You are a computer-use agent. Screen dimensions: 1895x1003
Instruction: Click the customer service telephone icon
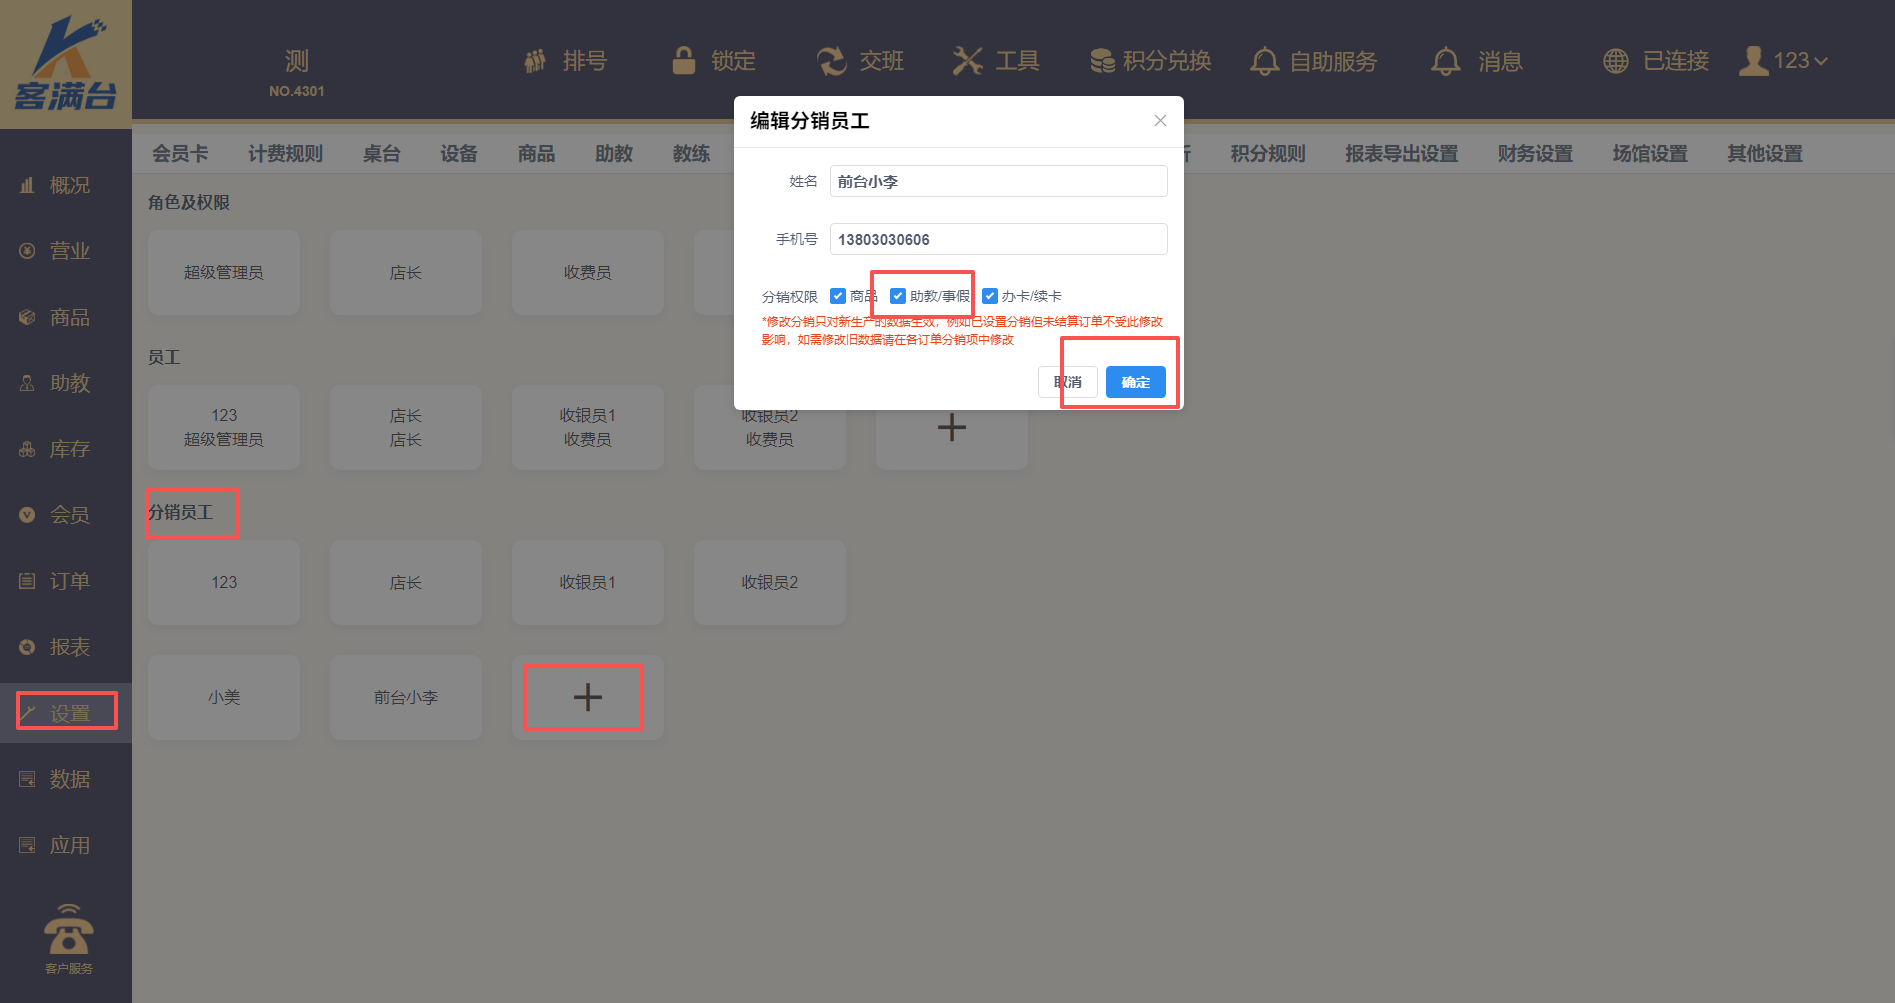coord(68,932)
